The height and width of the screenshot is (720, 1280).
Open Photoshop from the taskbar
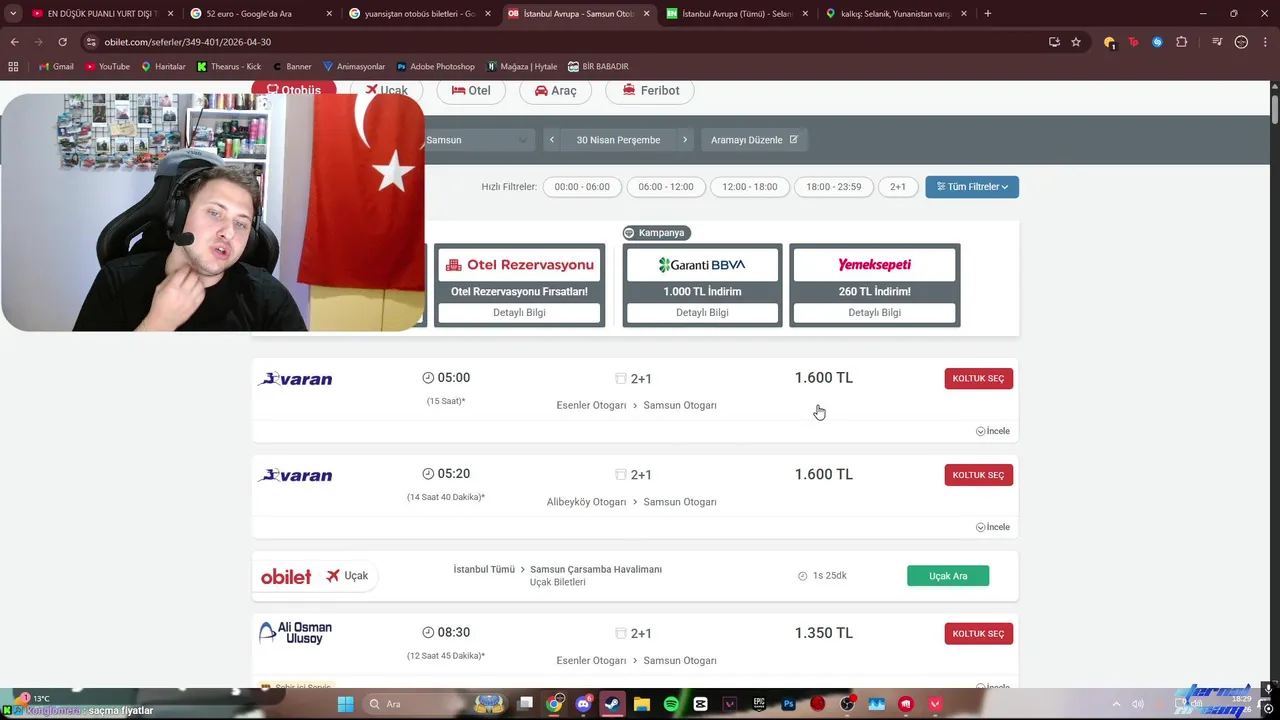pyautogui.click(x=789, y=704)
